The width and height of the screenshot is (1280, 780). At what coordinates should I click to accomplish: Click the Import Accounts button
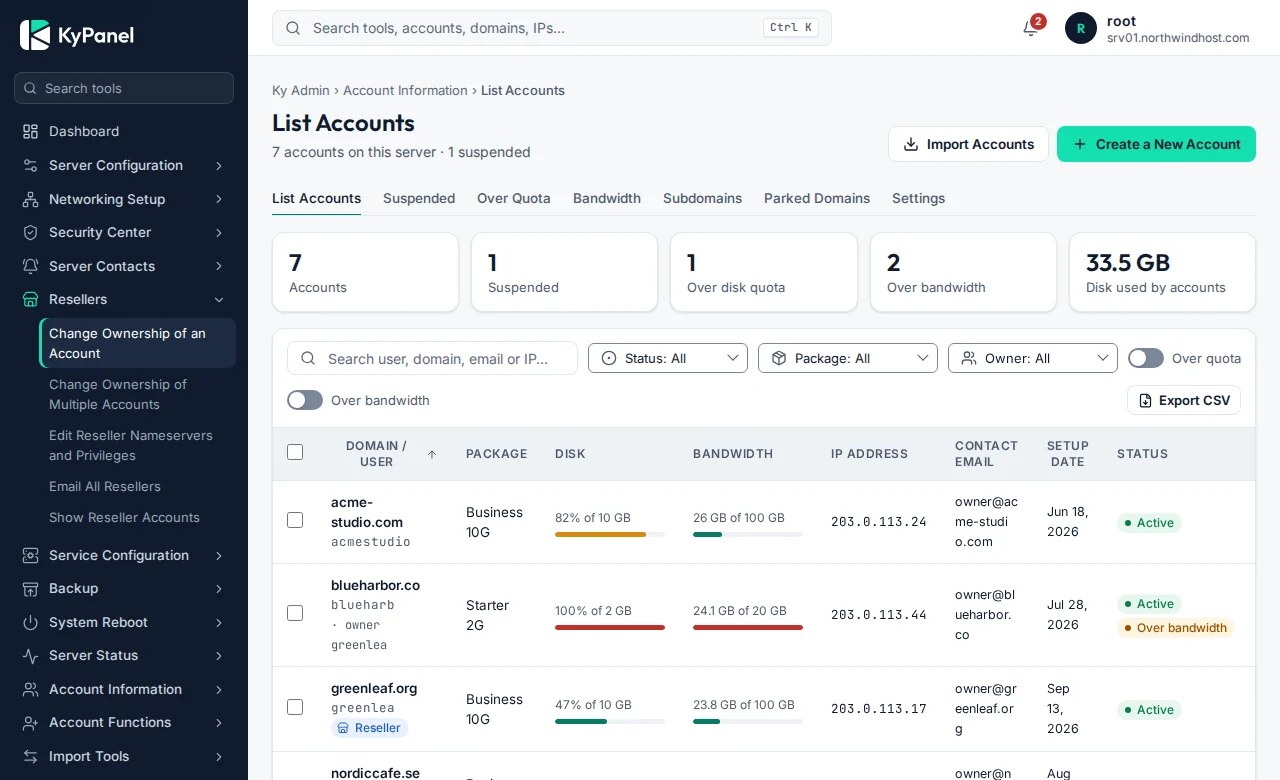pos(968,144)
